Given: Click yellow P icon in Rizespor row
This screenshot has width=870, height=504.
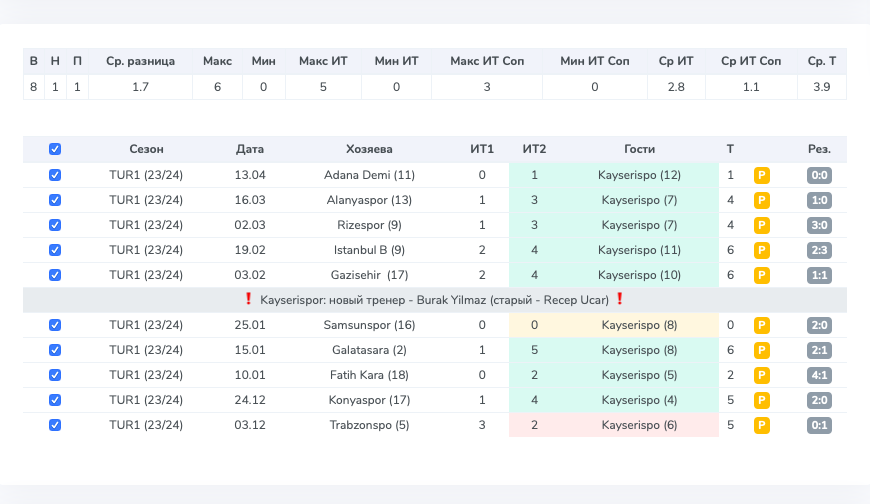Looking at the screenshot, I should click(762, 225).
